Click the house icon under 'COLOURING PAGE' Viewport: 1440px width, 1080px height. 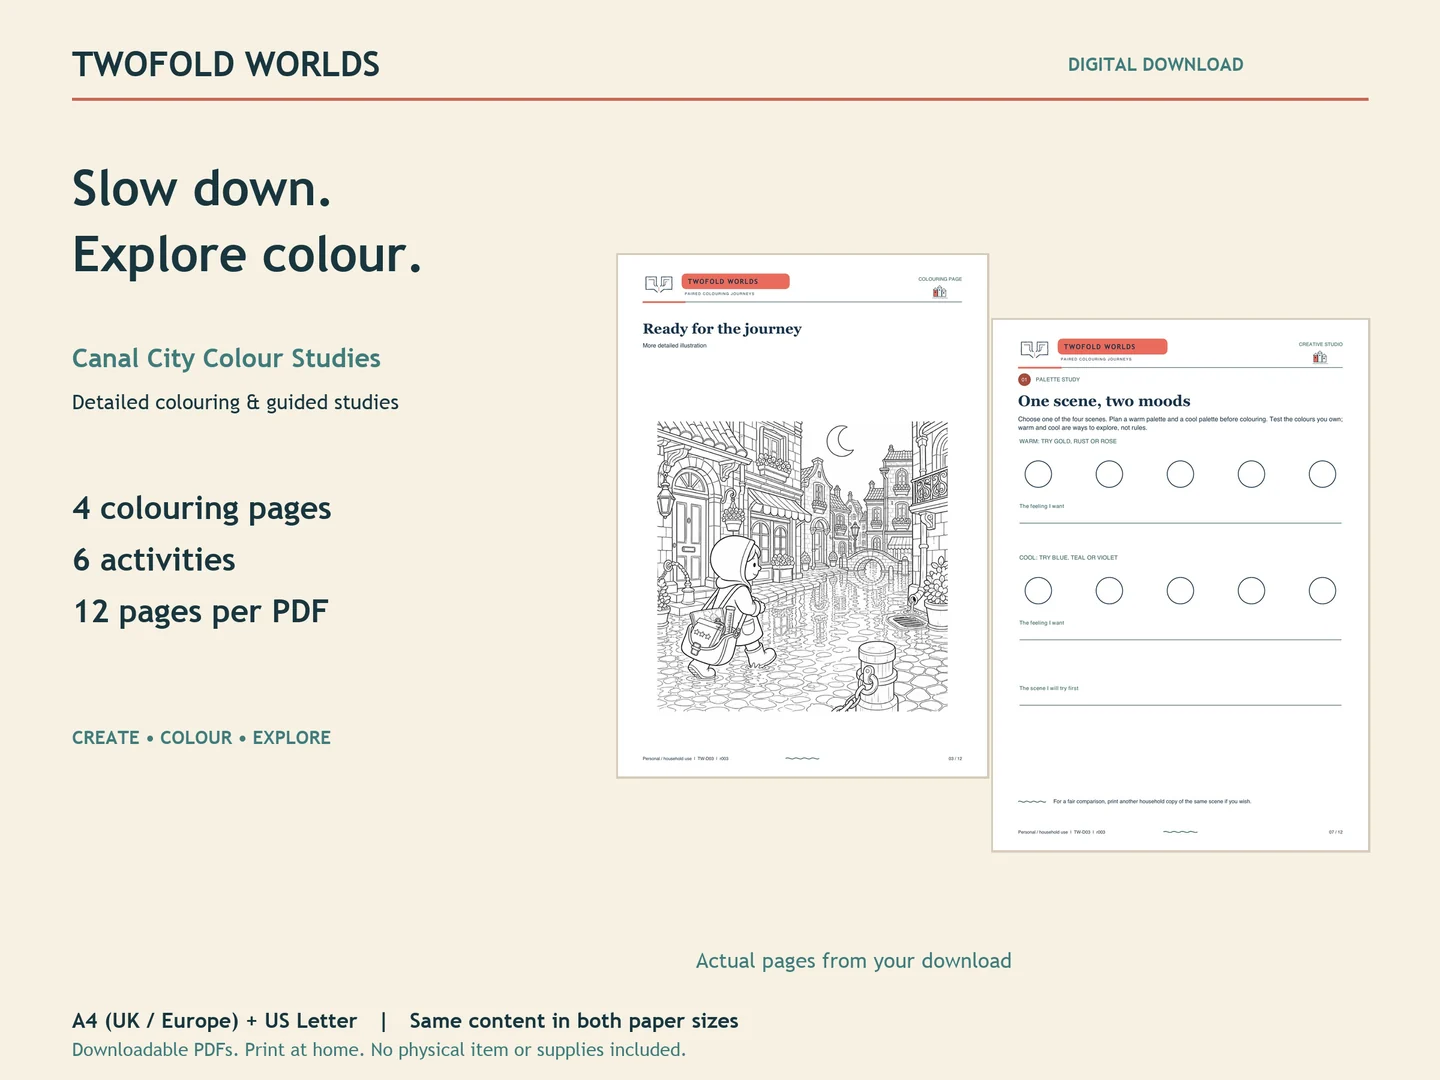(939, 292)
